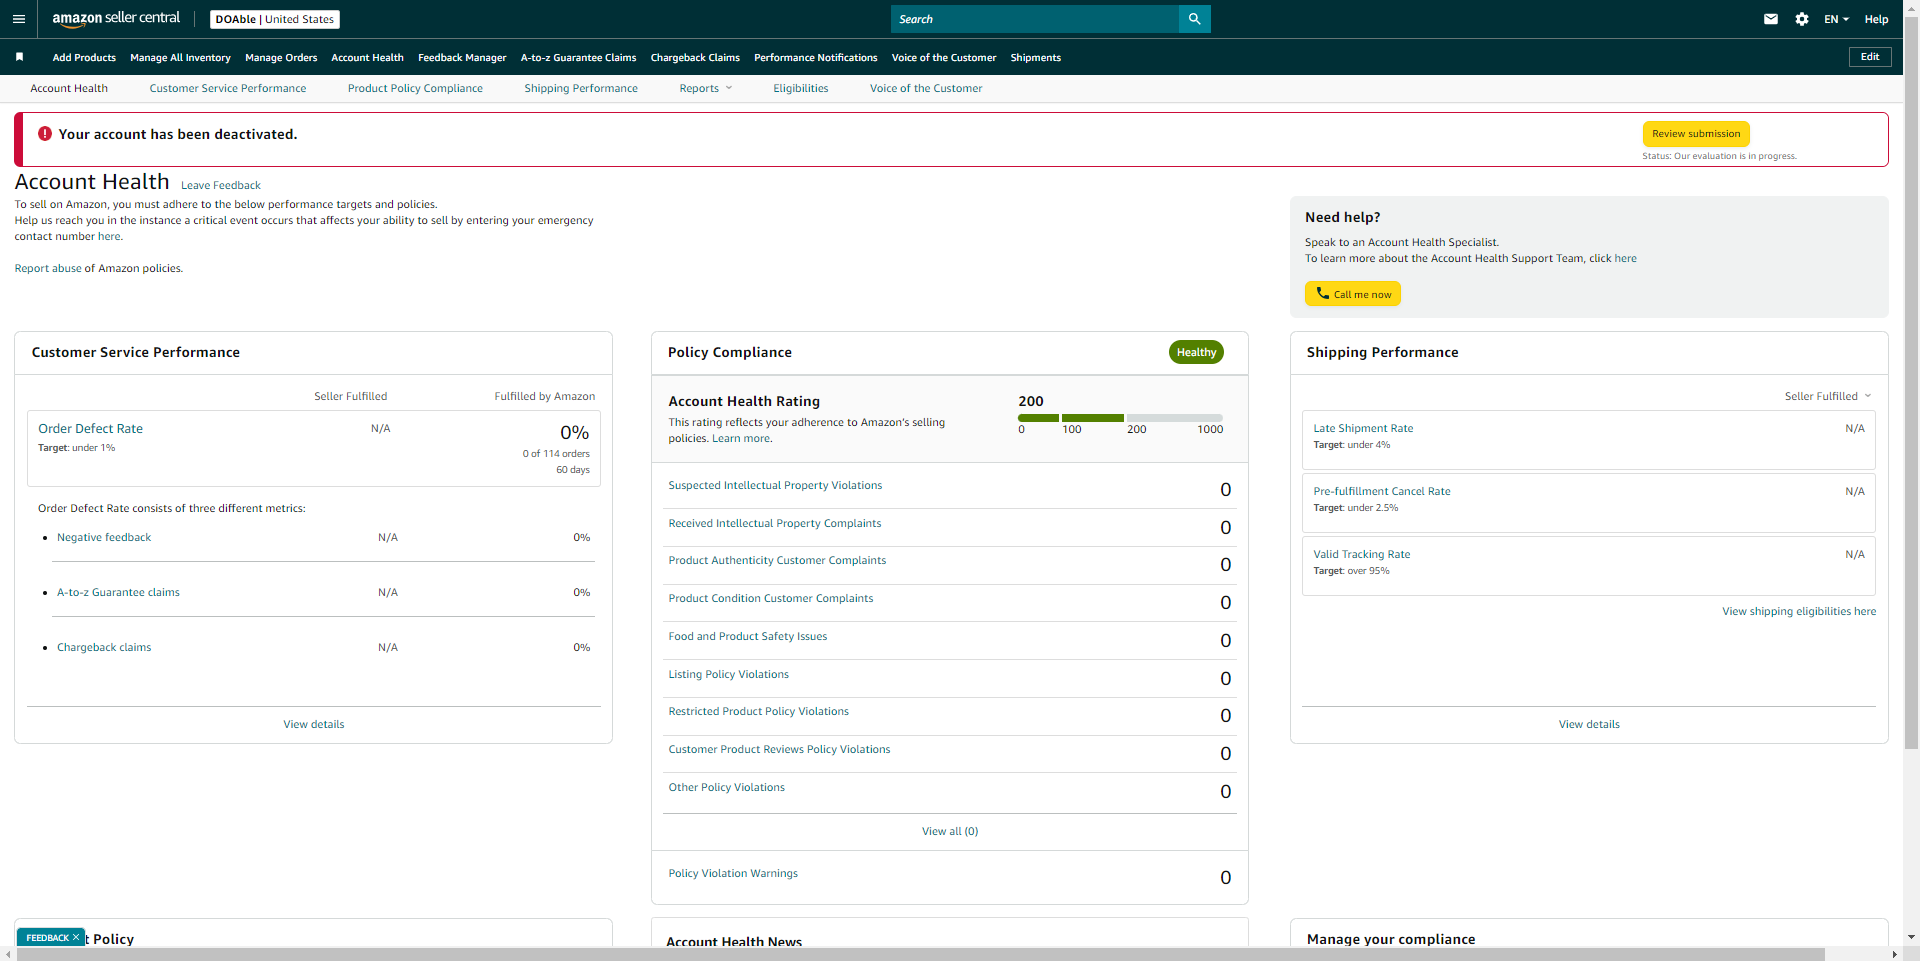This screenshot has height=961, width=1920.
Task: Click the horizontal scrollbar right arrow
Action: pyautogui.click(x=1895, y=954)
